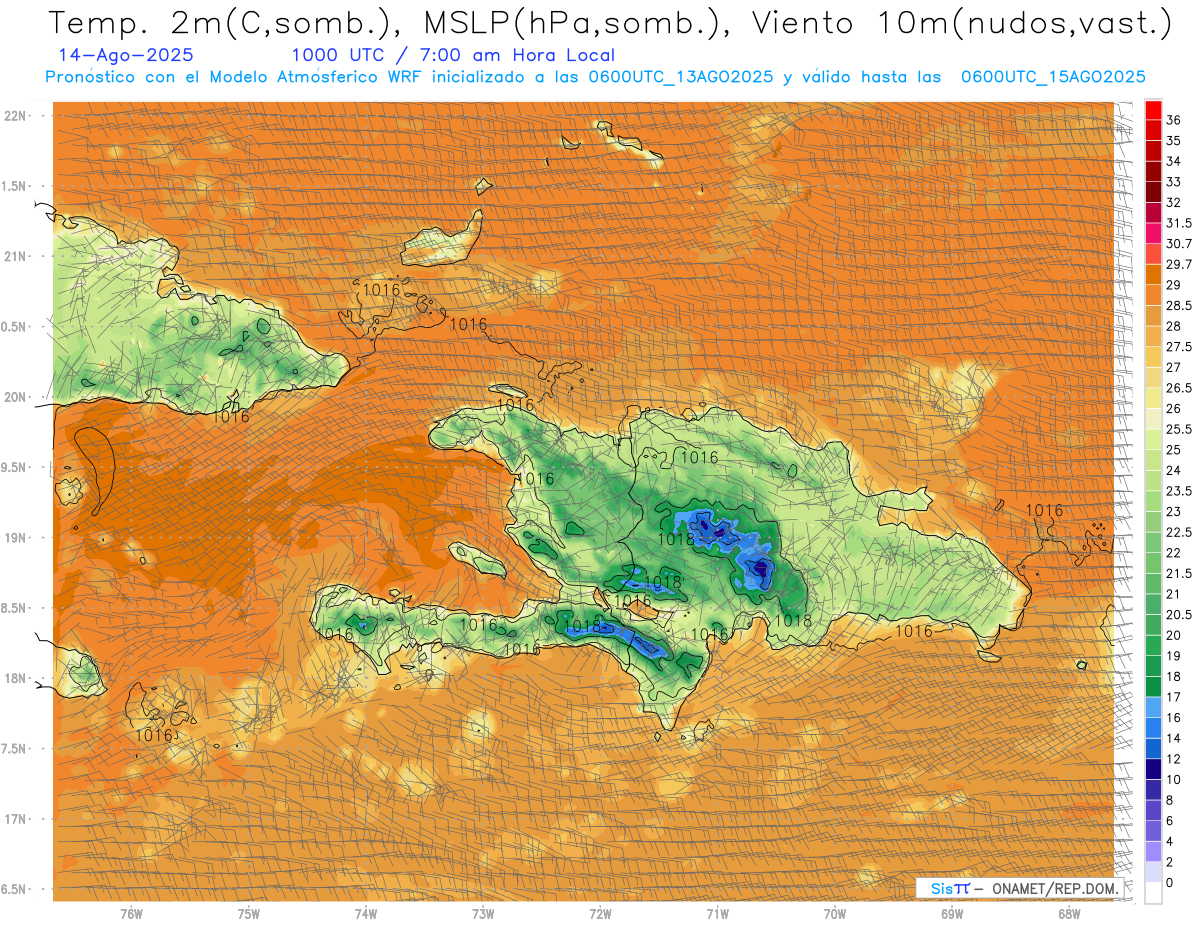Click the '74W' longitude axis label
The width and height of the screenshot is (1200, 927).
(x=365, y=914)
